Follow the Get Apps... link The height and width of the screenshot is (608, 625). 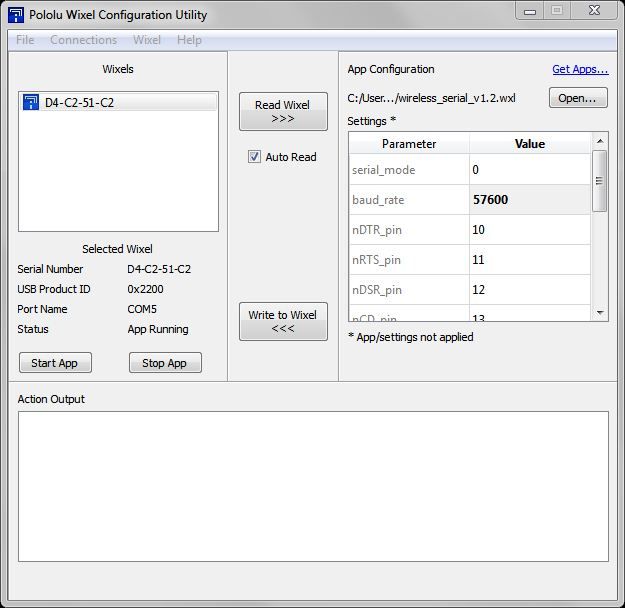(580, 69)
